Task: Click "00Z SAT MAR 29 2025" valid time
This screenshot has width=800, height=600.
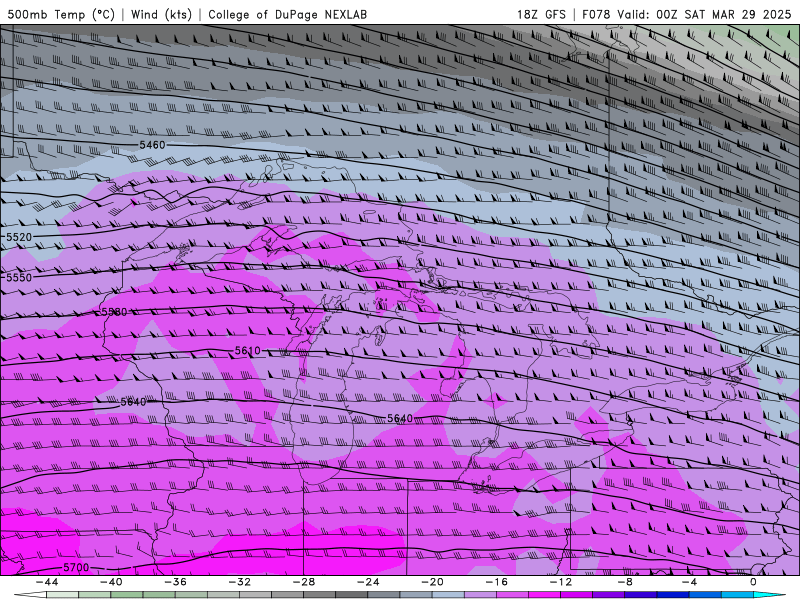Action: (723, 14)
